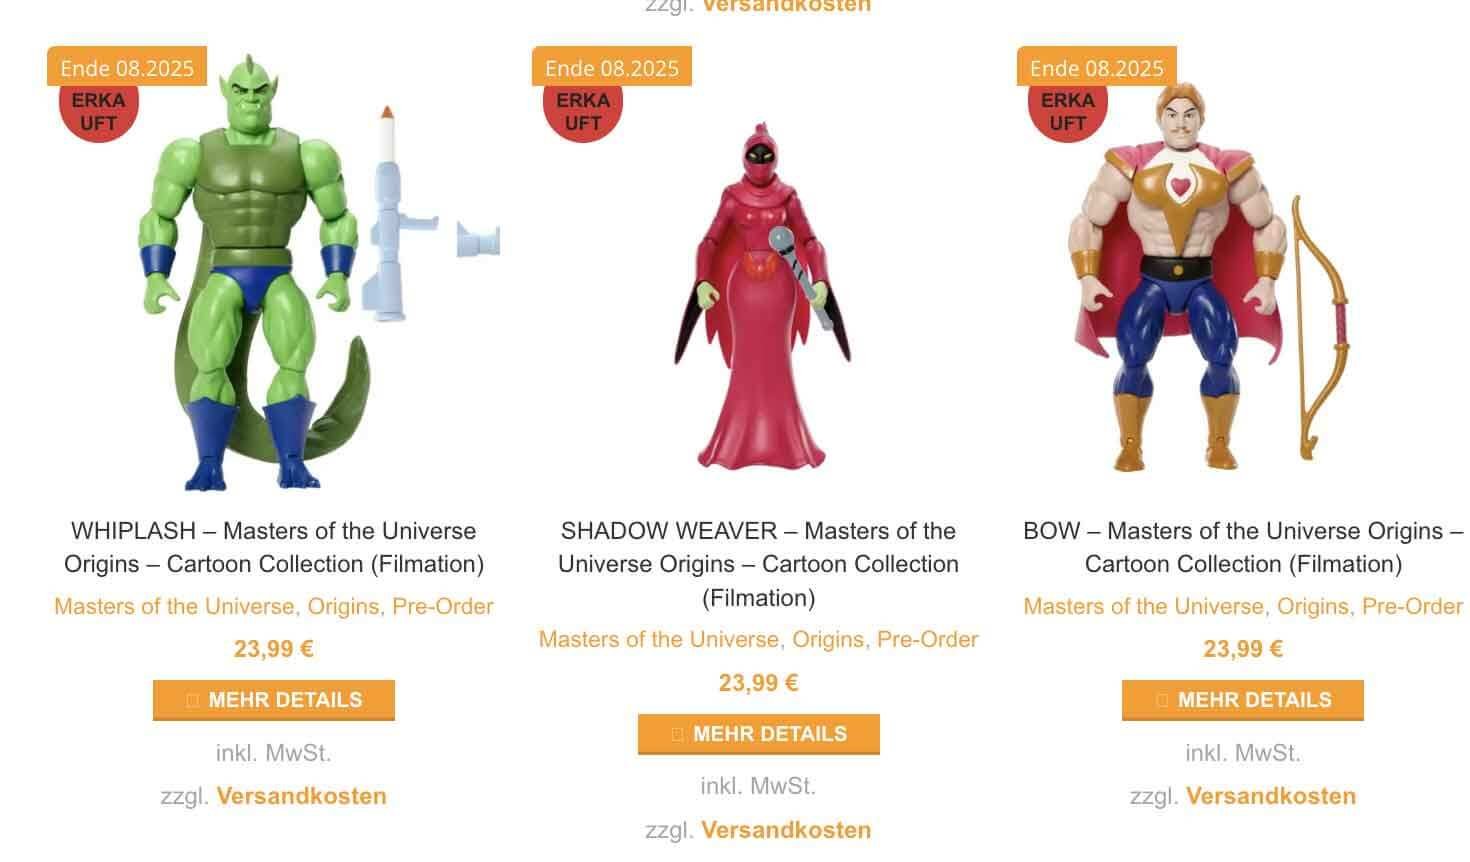Click the ERKAUFT badge on Whiplash
The width and height of the screenshot is (1470, 862).
point(98,113)
